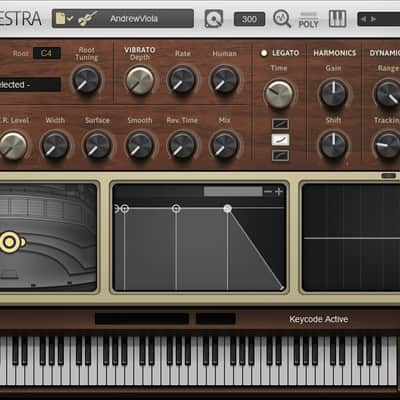Click the Rev. Time knob
This screenshot has height=400, width=400.
pyautogui.click(x=182, y=145)
